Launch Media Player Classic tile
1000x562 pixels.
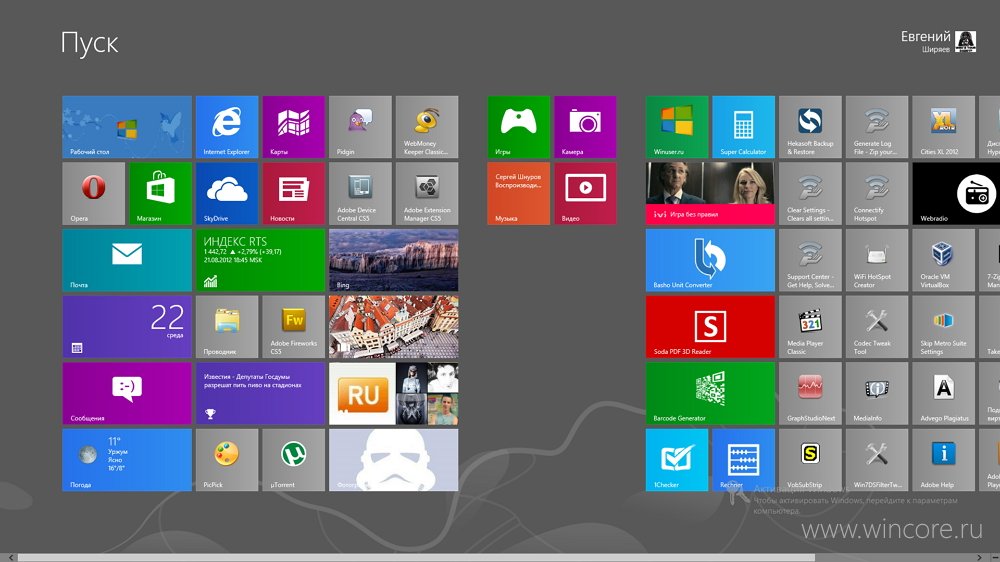810,327
